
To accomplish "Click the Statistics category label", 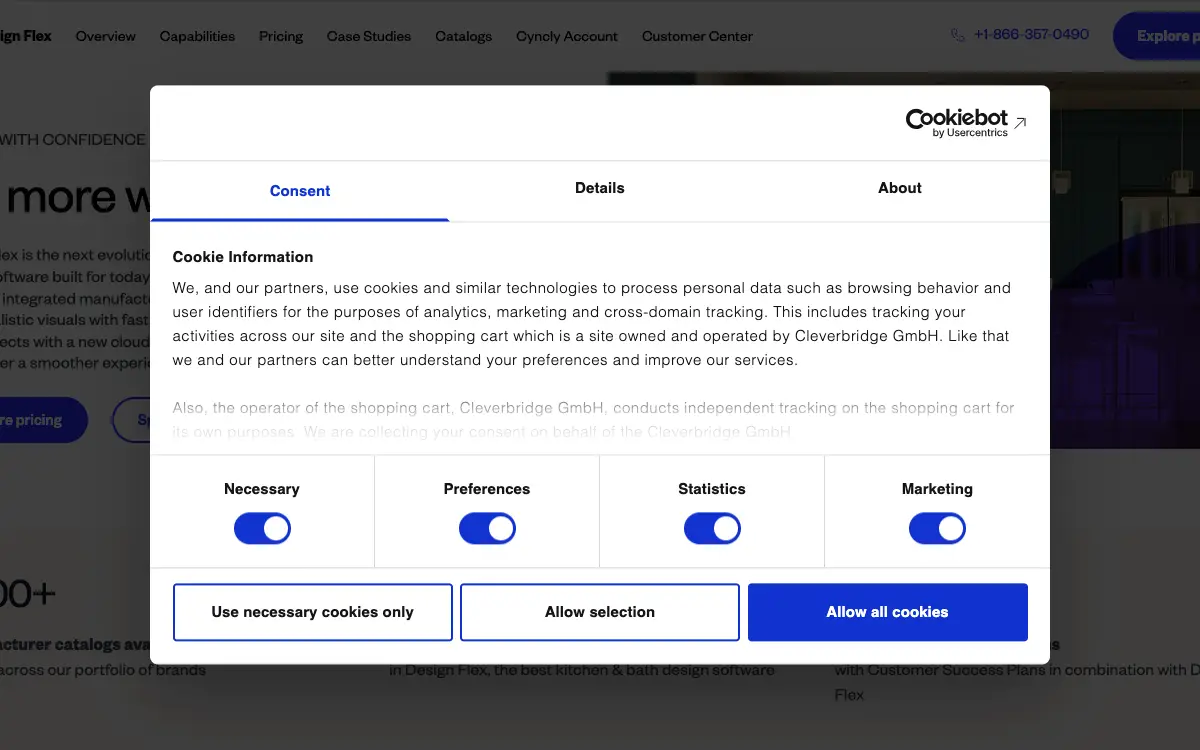I will pos(712,489).
